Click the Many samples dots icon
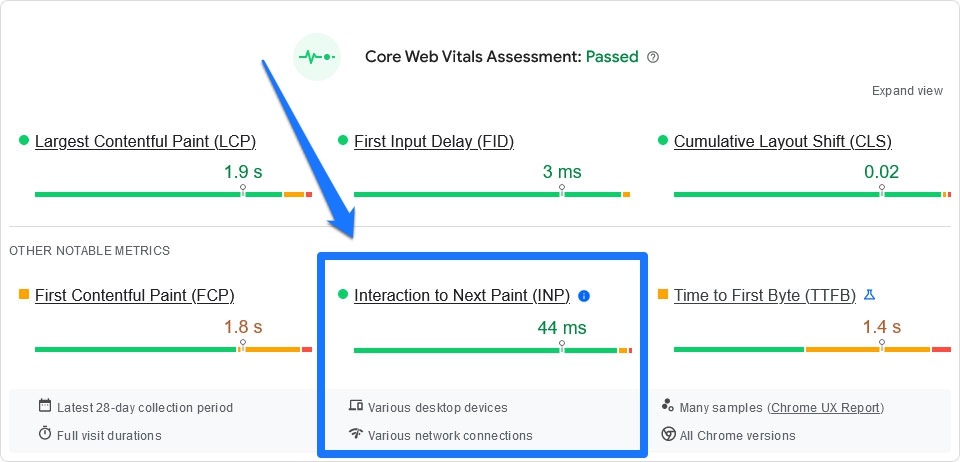This screenshot has width=960, height=462. (668, 406)
